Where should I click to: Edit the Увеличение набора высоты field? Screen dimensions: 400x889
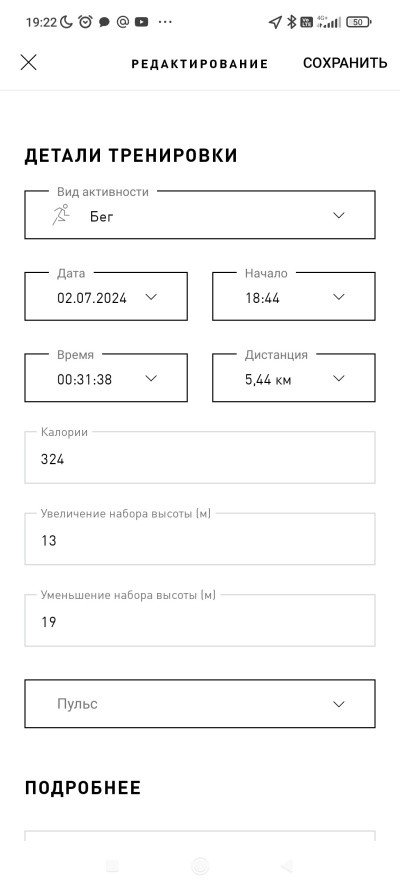(x=199, y=539)
